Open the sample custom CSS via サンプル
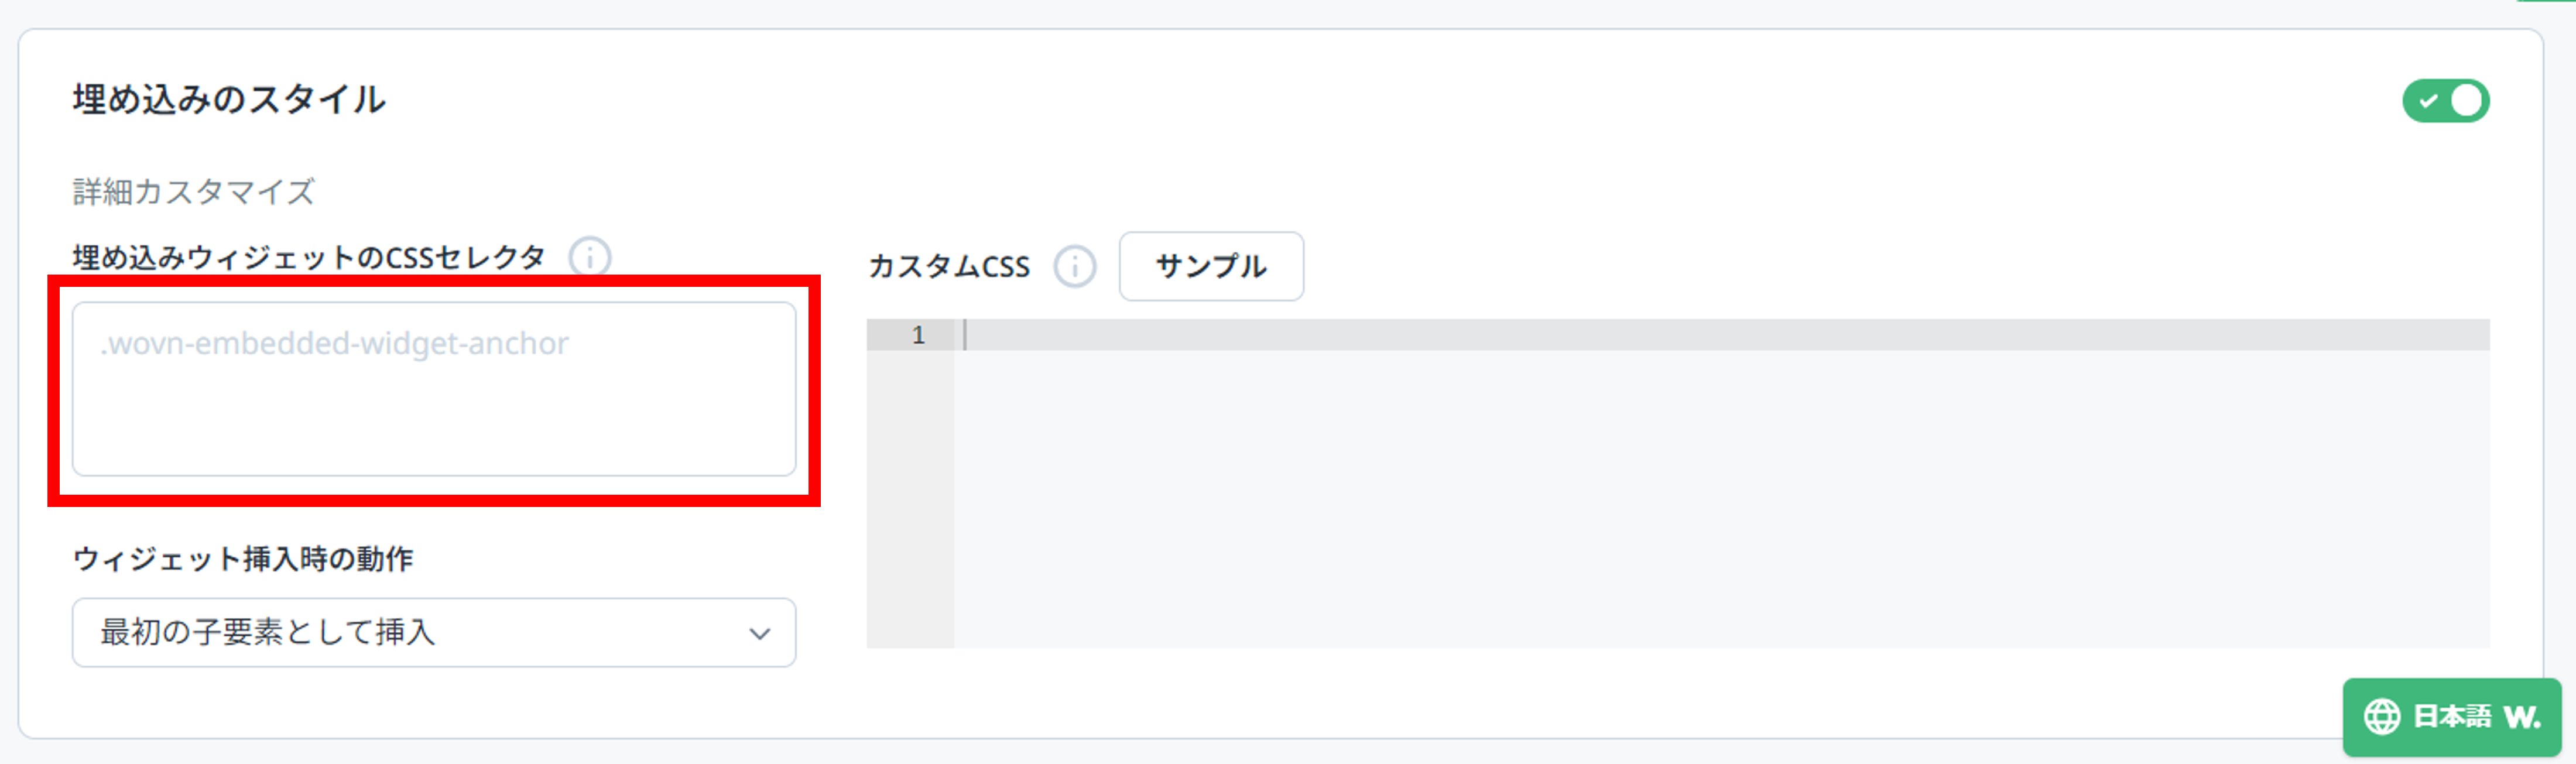Image resolution: width=2576 pixels, height=764 pixels. point(1211,266)
